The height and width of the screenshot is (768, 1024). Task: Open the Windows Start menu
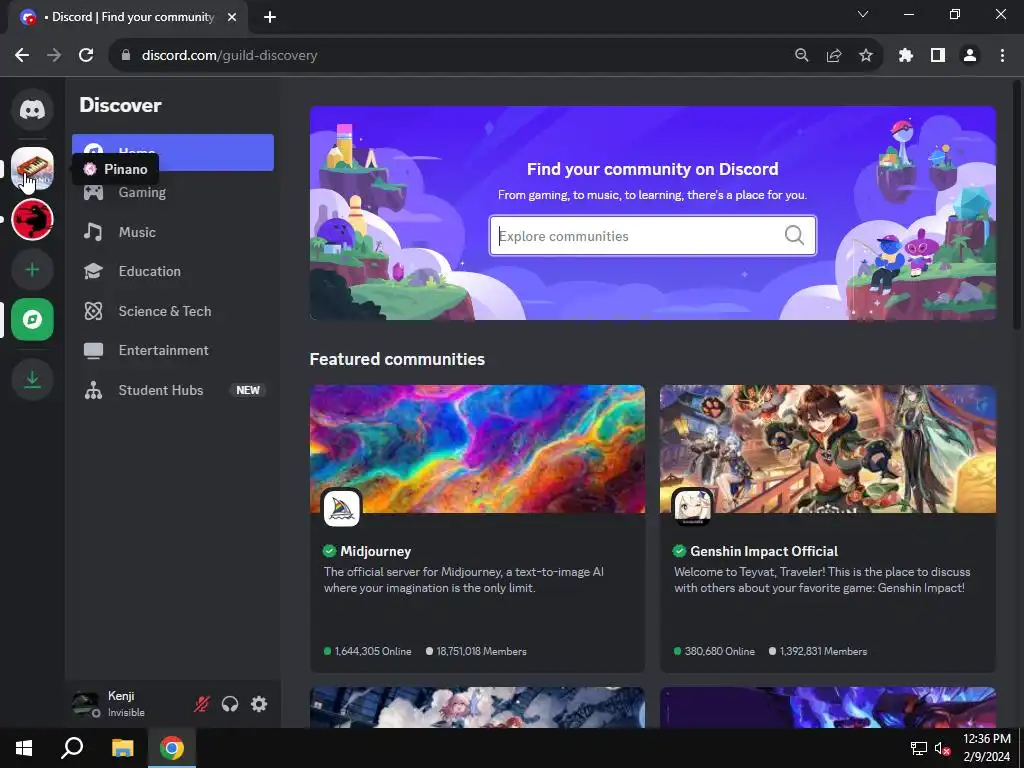24,748
